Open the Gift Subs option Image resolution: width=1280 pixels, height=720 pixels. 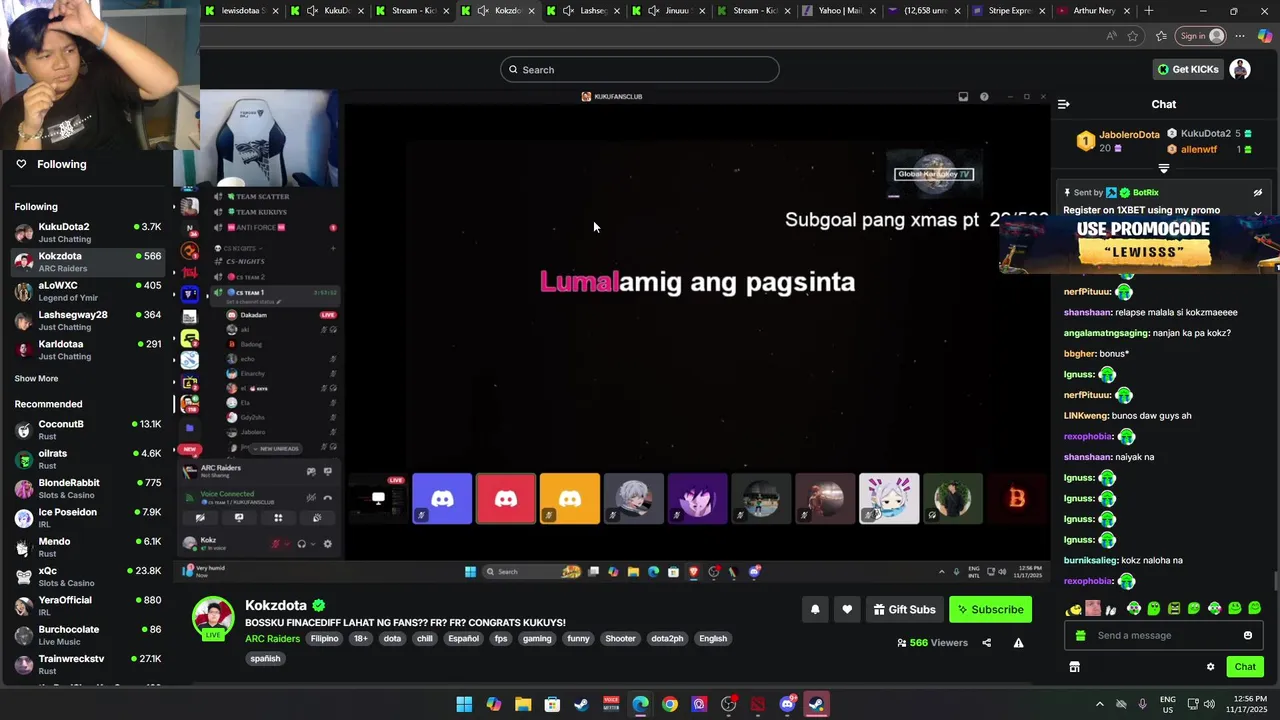click(904, 609)
